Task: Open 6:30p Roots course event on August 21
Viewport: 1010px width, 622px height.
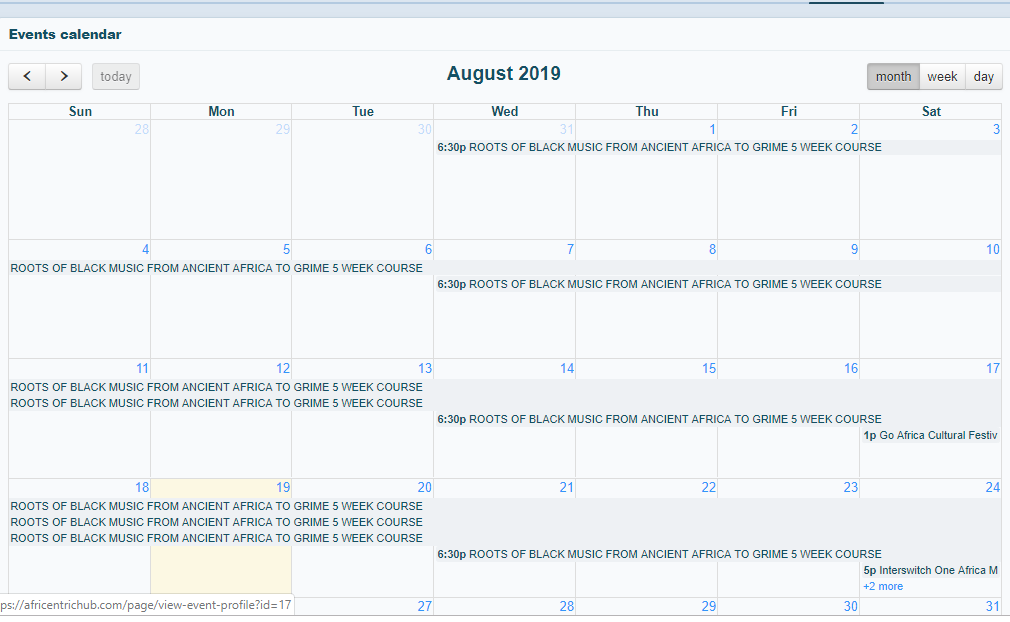Action: [660, 554]
